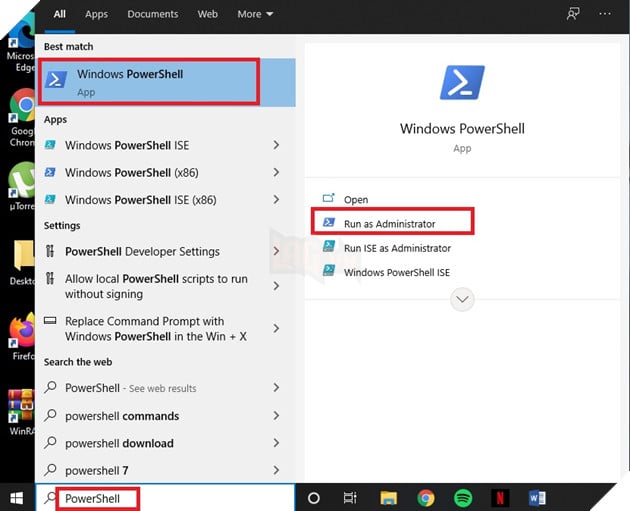Click the Run as Administrator icon

point(329,222)
